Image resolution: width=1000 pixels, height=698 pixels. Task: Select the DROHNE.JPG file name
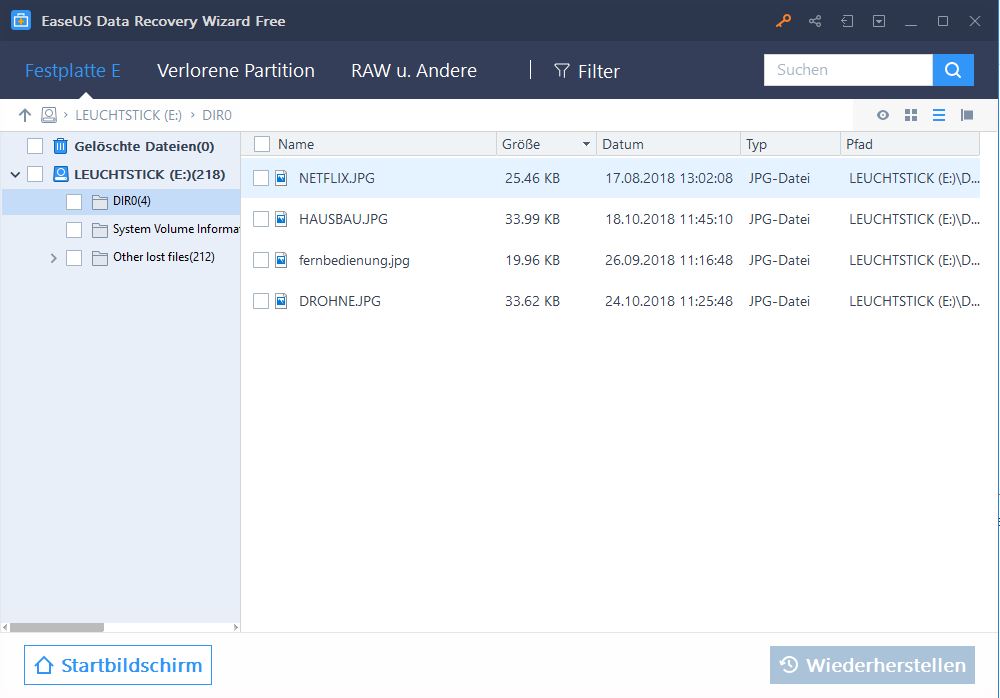coord(340,301)
